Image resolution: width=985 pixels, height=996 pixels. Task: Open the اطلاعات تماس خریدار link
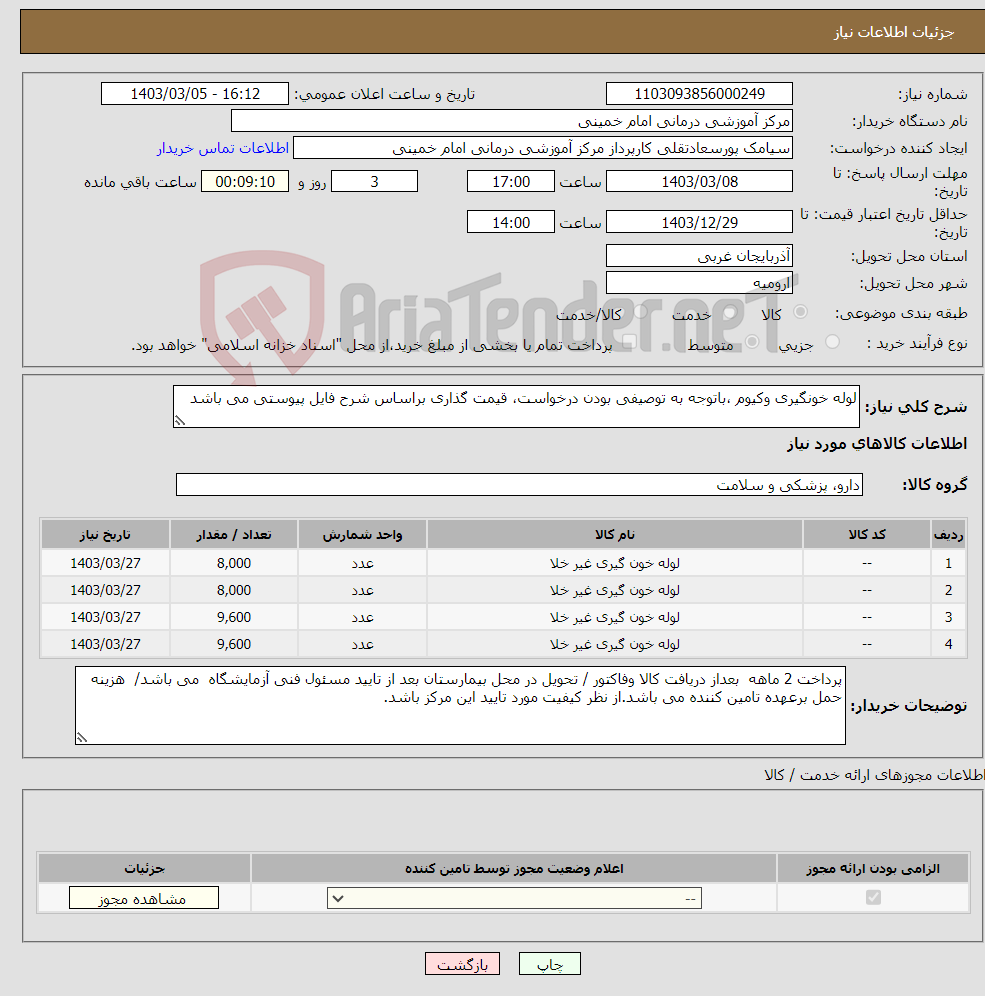point(223,148)
